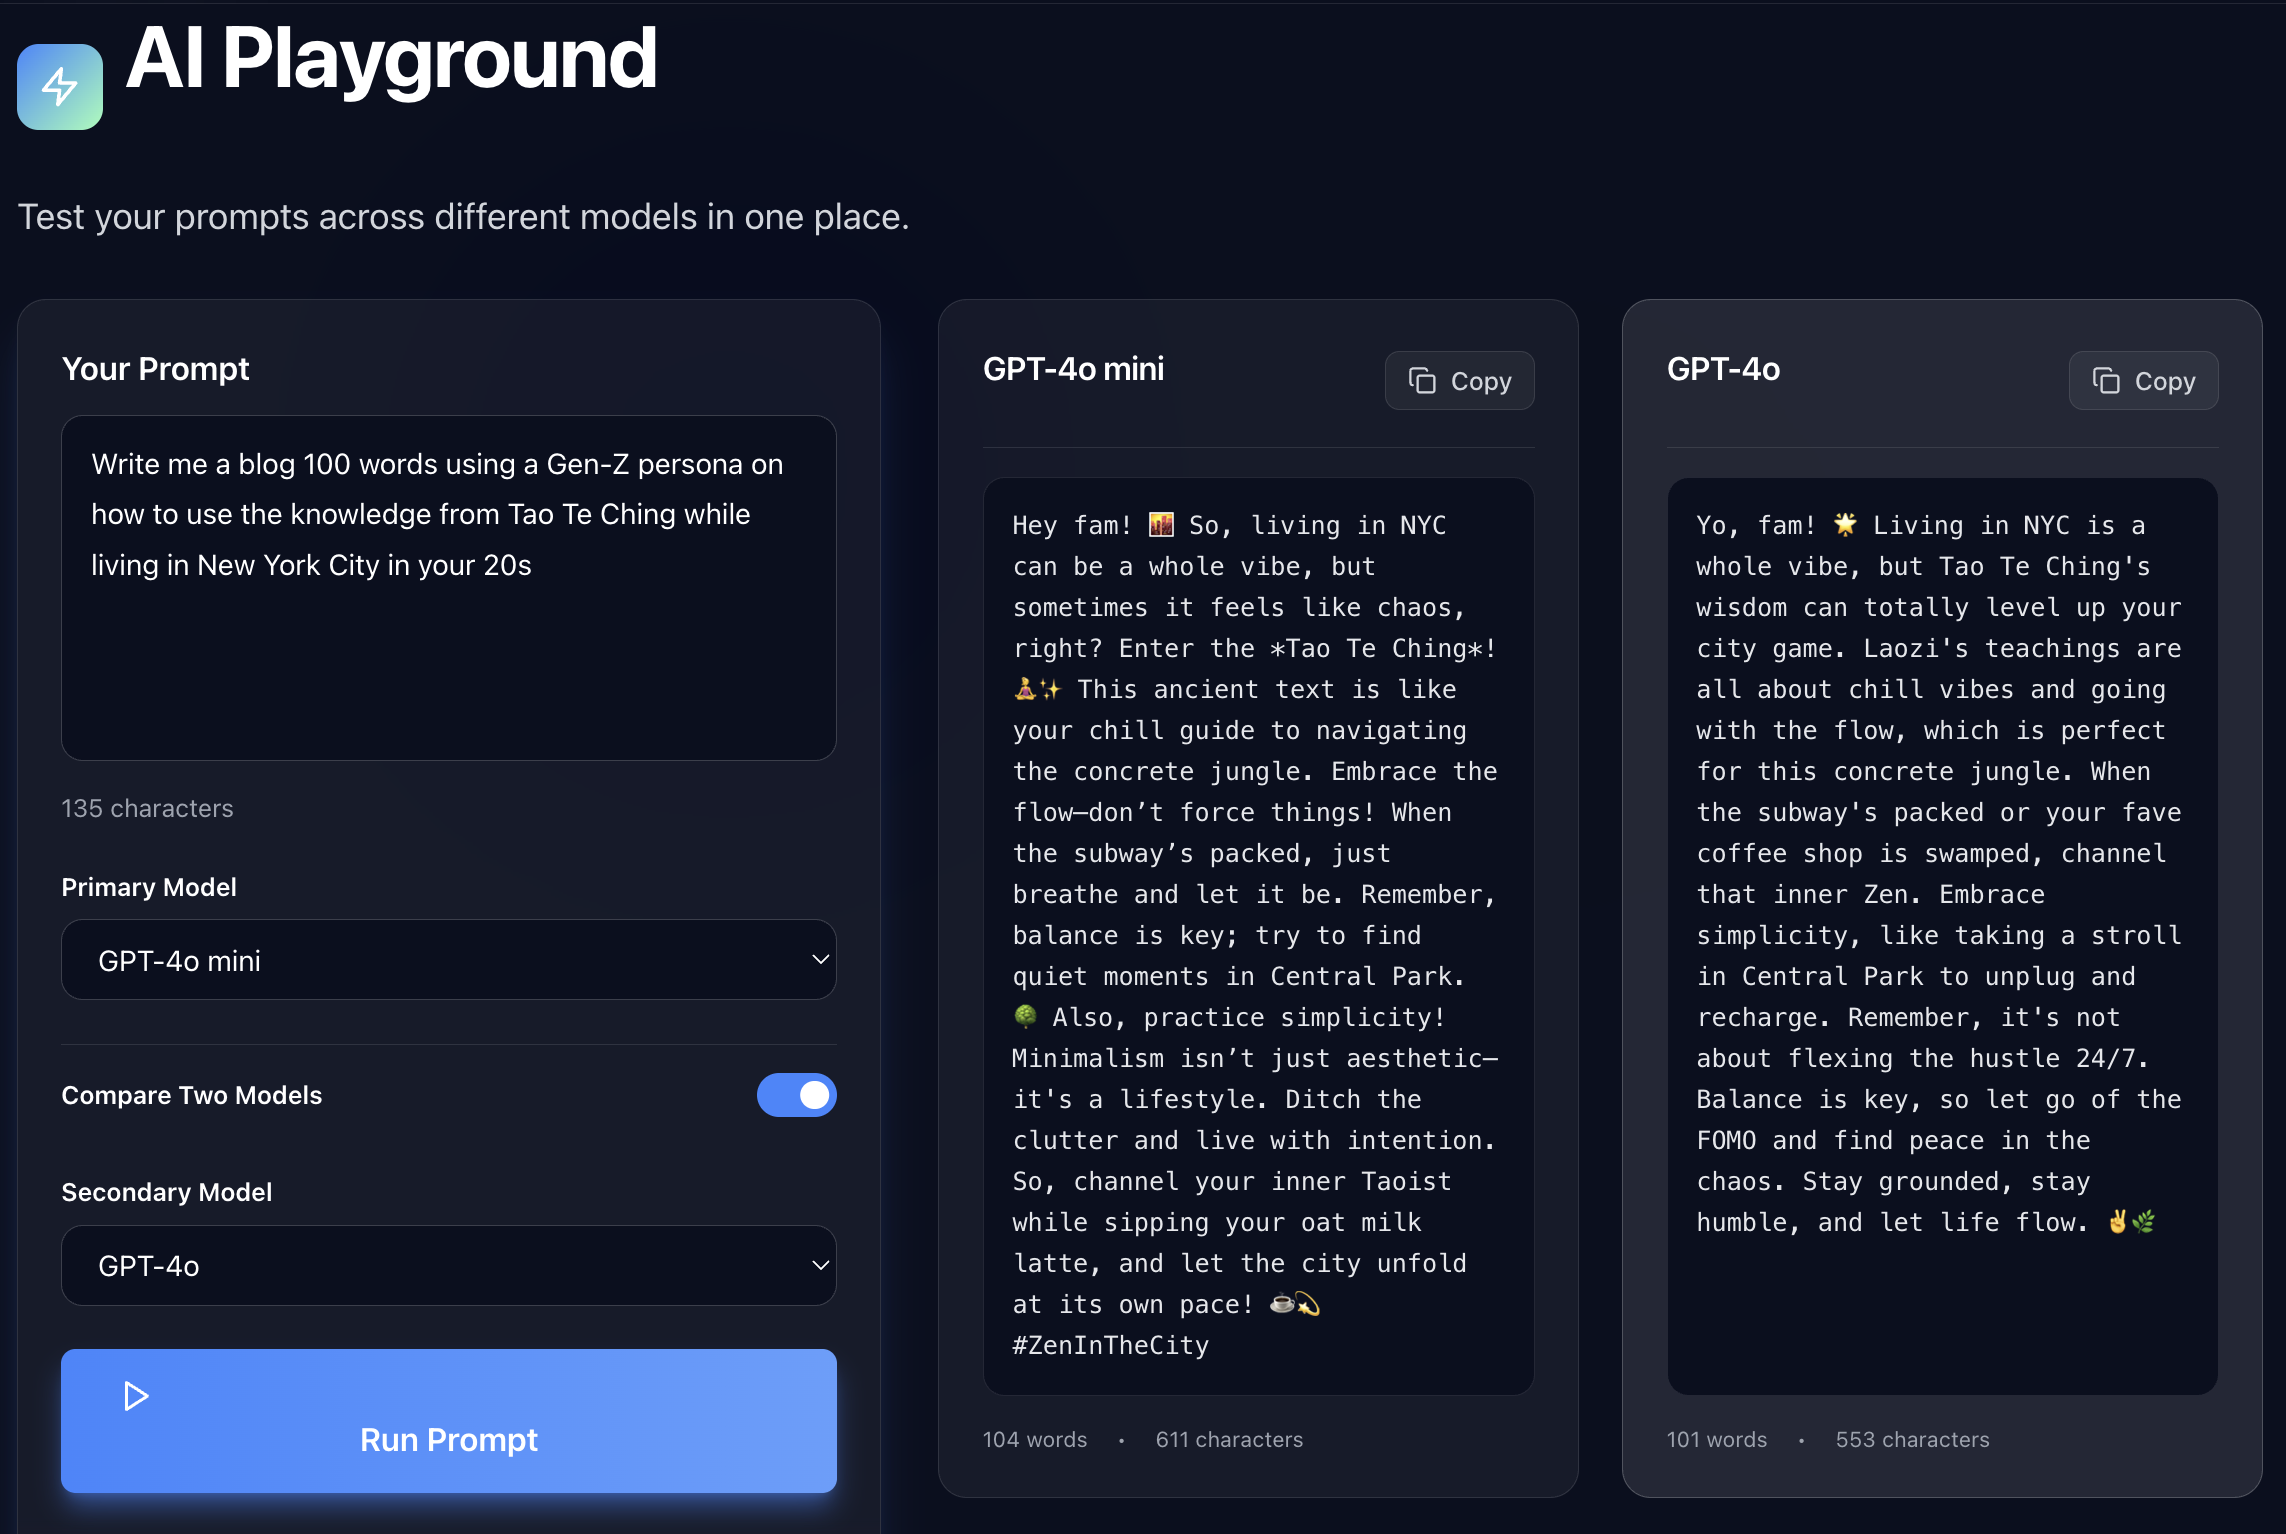Screen dimensions: 2286x1534
Task: Click Copy button text for GPT-4o output
Action: (x=2165, y=381)
